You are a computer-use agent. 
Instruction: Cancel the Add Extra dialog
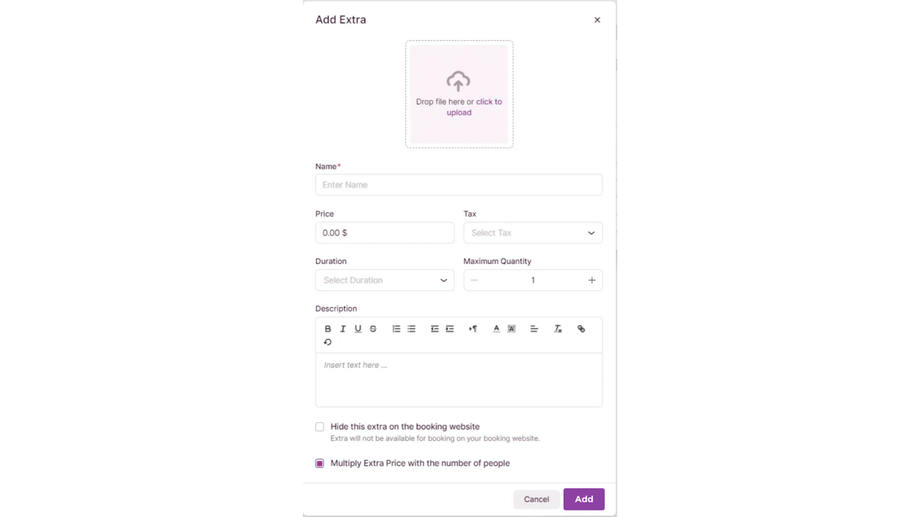[x=536, y=499]
